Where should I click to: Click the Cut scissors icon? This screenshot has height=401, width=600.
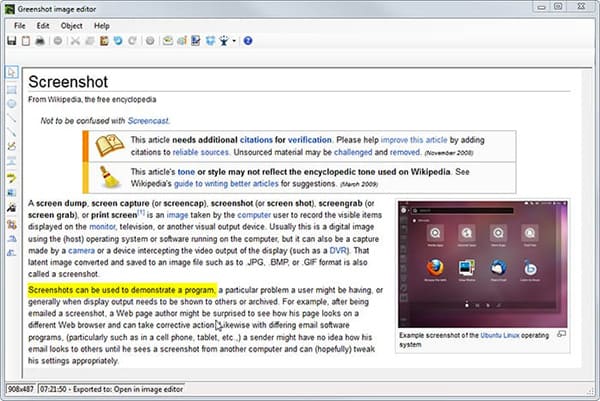(x=75, y=41)
